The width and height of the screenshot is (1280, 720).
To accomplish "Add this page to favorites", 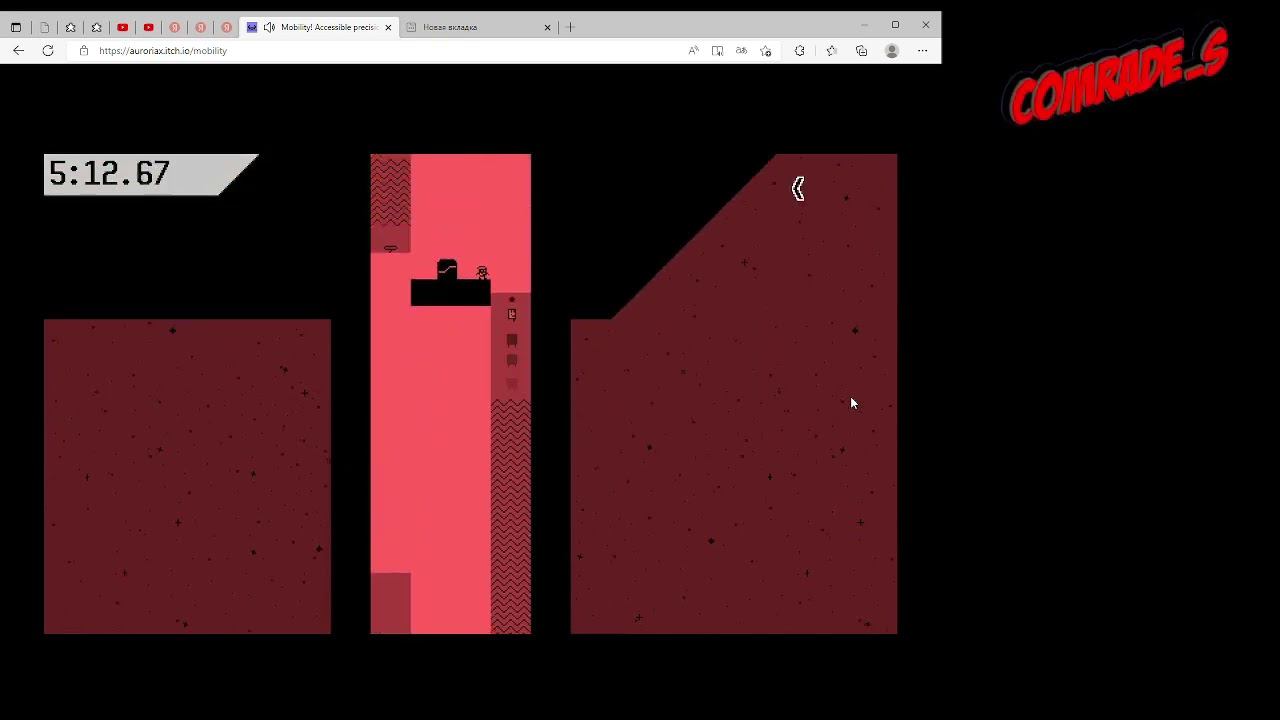I will point(765,50).
